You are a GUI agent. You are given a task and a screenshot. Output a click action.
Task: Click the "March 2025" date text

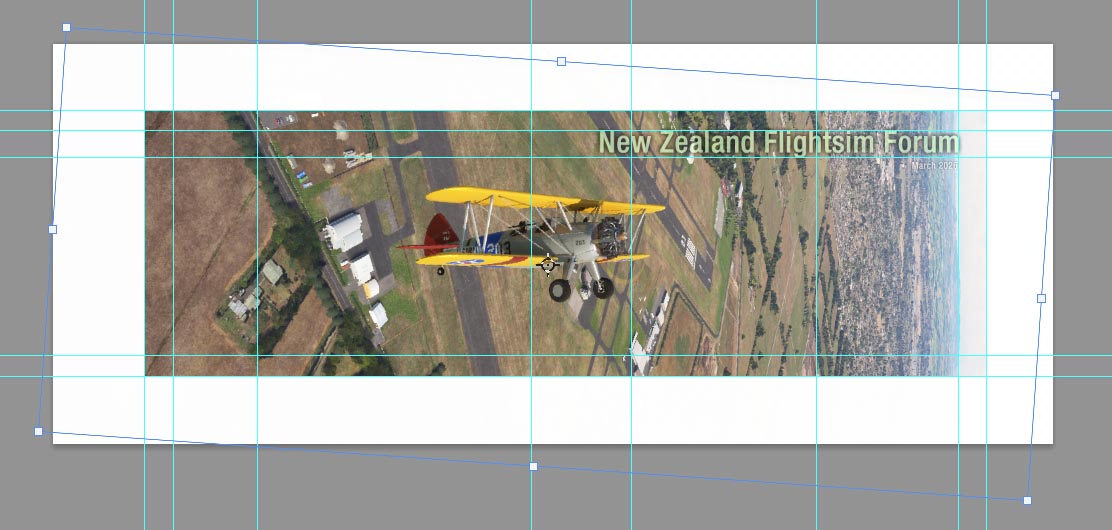(935, 165)
